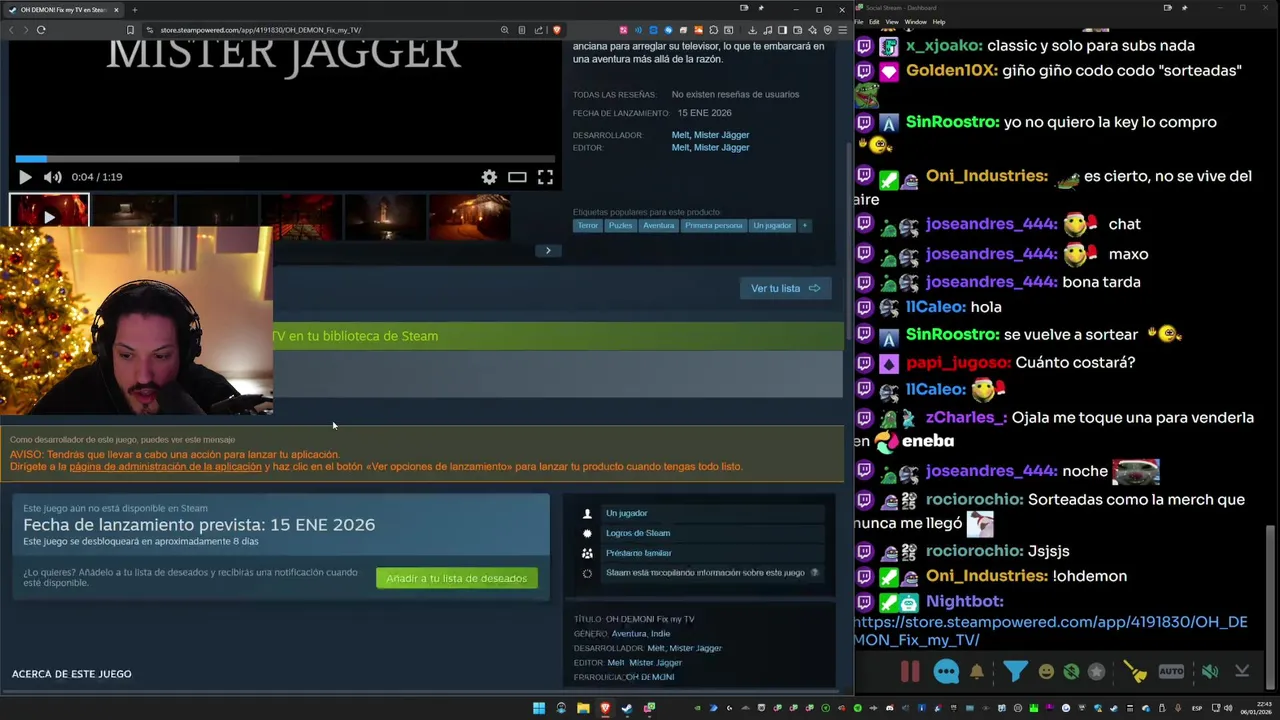The image size is (1280, 720).
Task: Switch trailer to theater mode
Action: pyautogui.click(x=517, y=177)
